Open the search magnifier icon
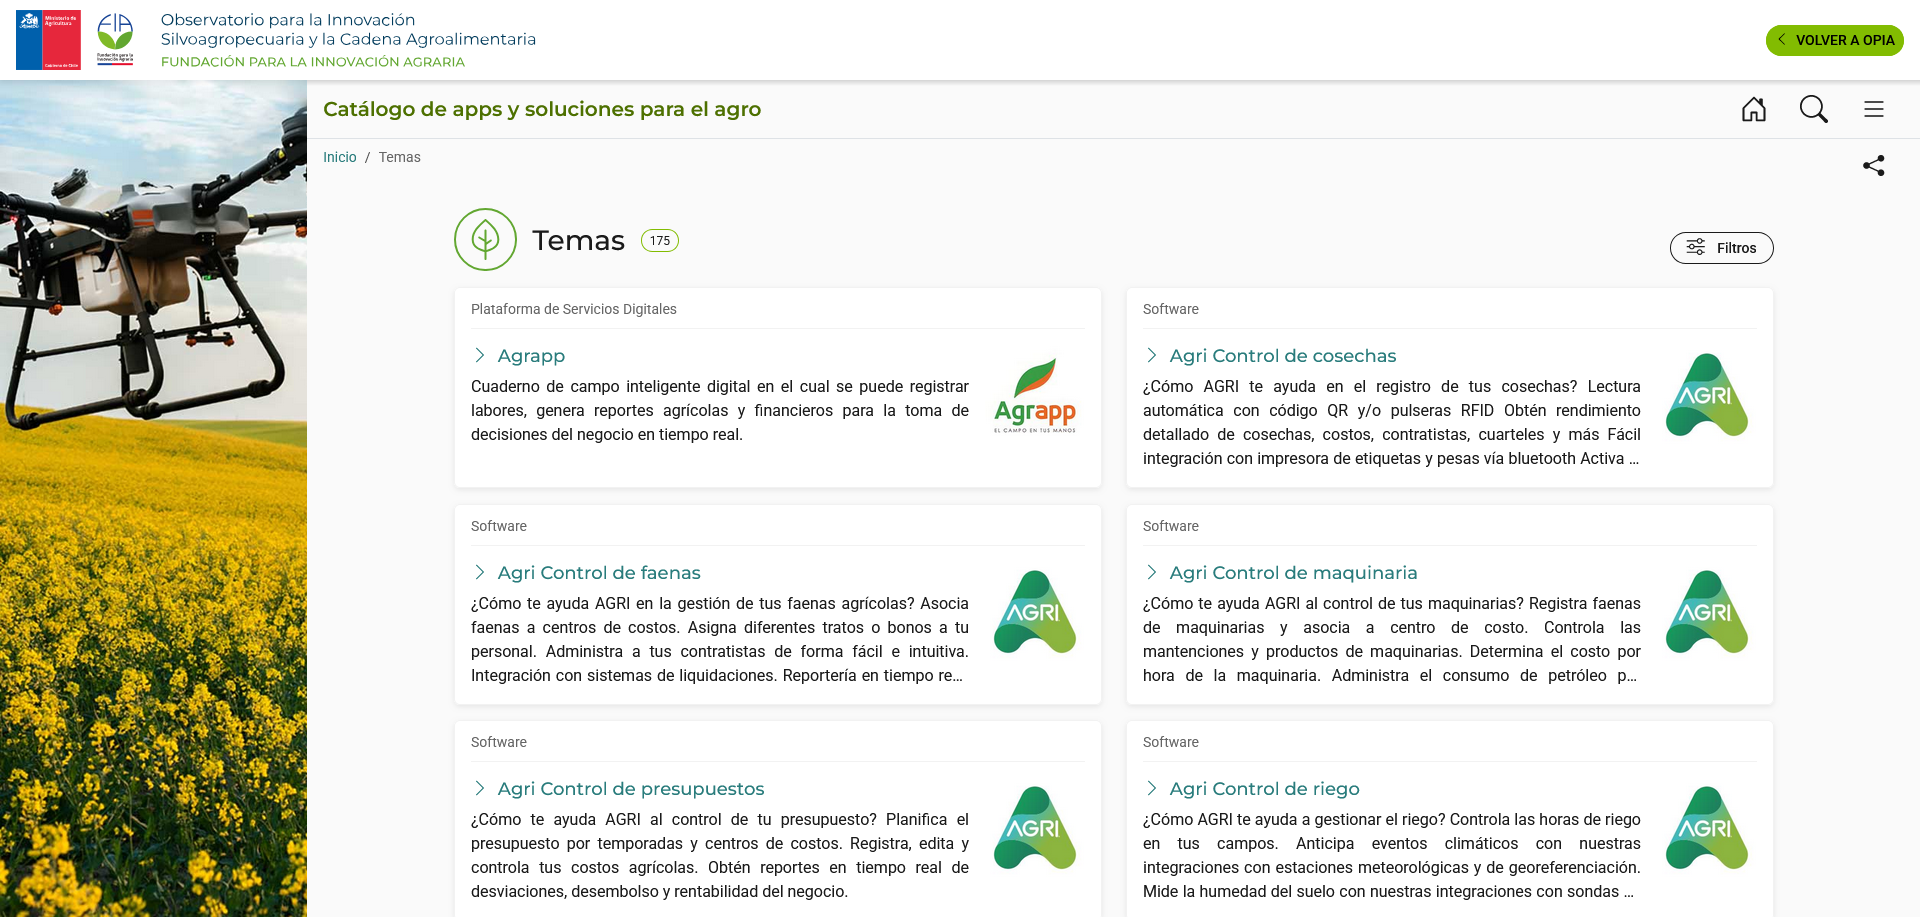Viewport: 1920px width, 917px height. click(x=1814, y=109)
